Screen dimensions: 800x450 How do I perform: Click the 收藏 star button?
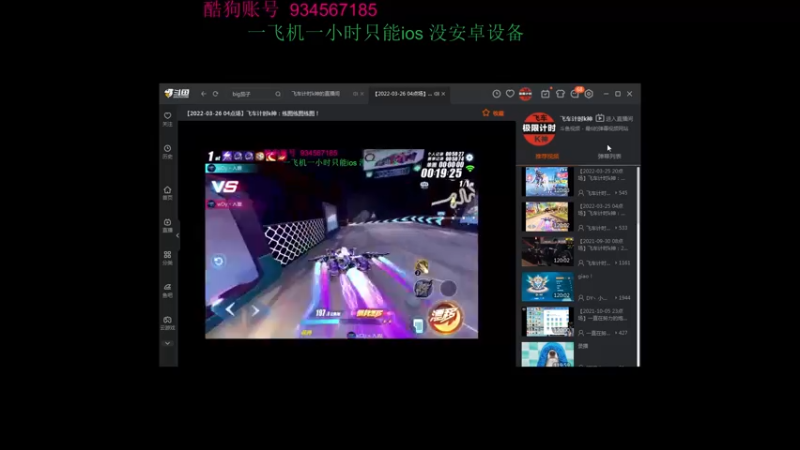[x=493, y=113]
